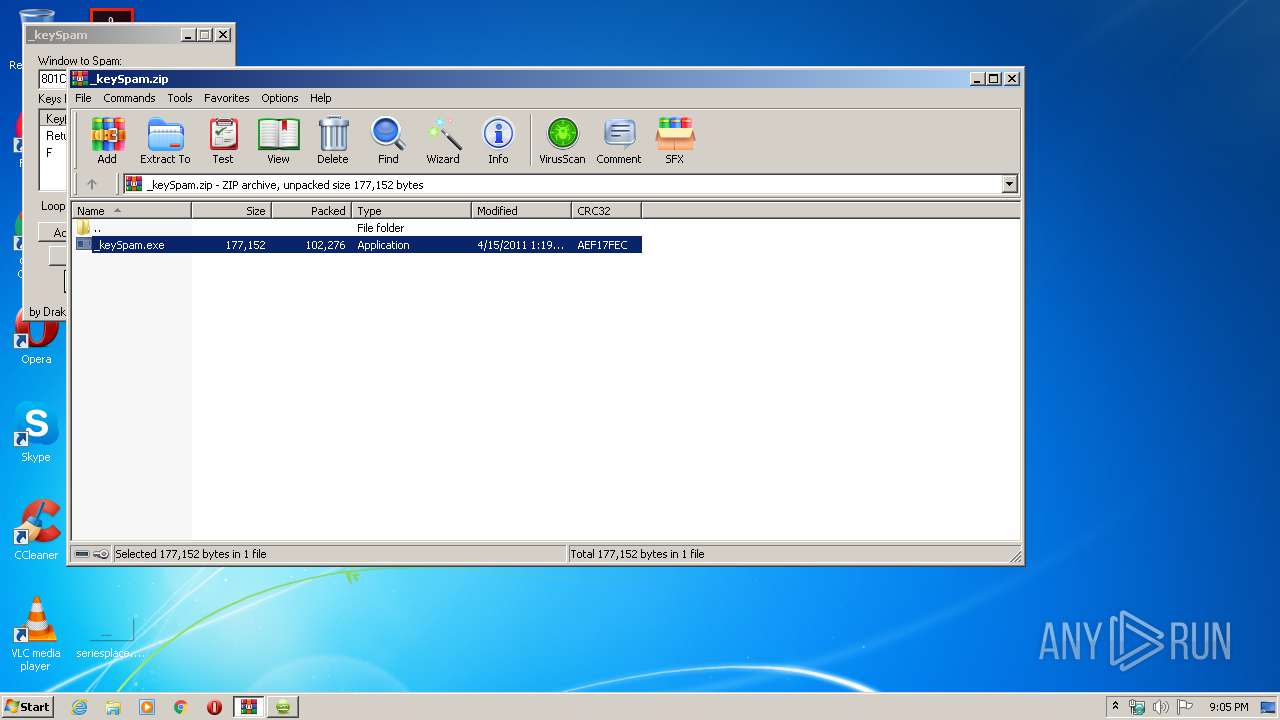The width and height of the screenshot is (1280, 720).
Task: Select the parent folder '..' row
Action: click(357, 228)
